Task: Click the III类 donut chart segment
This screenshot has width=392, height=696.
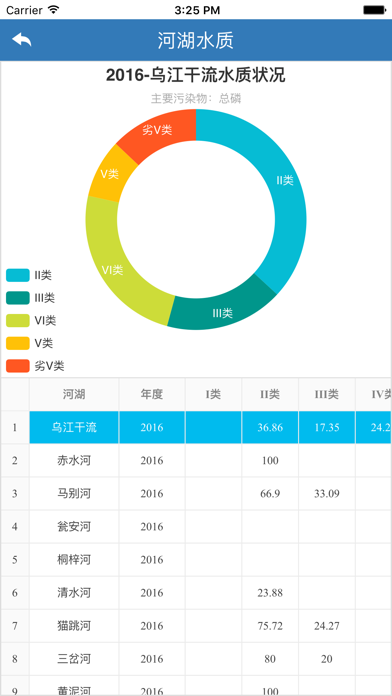Action: pos(222,312)
